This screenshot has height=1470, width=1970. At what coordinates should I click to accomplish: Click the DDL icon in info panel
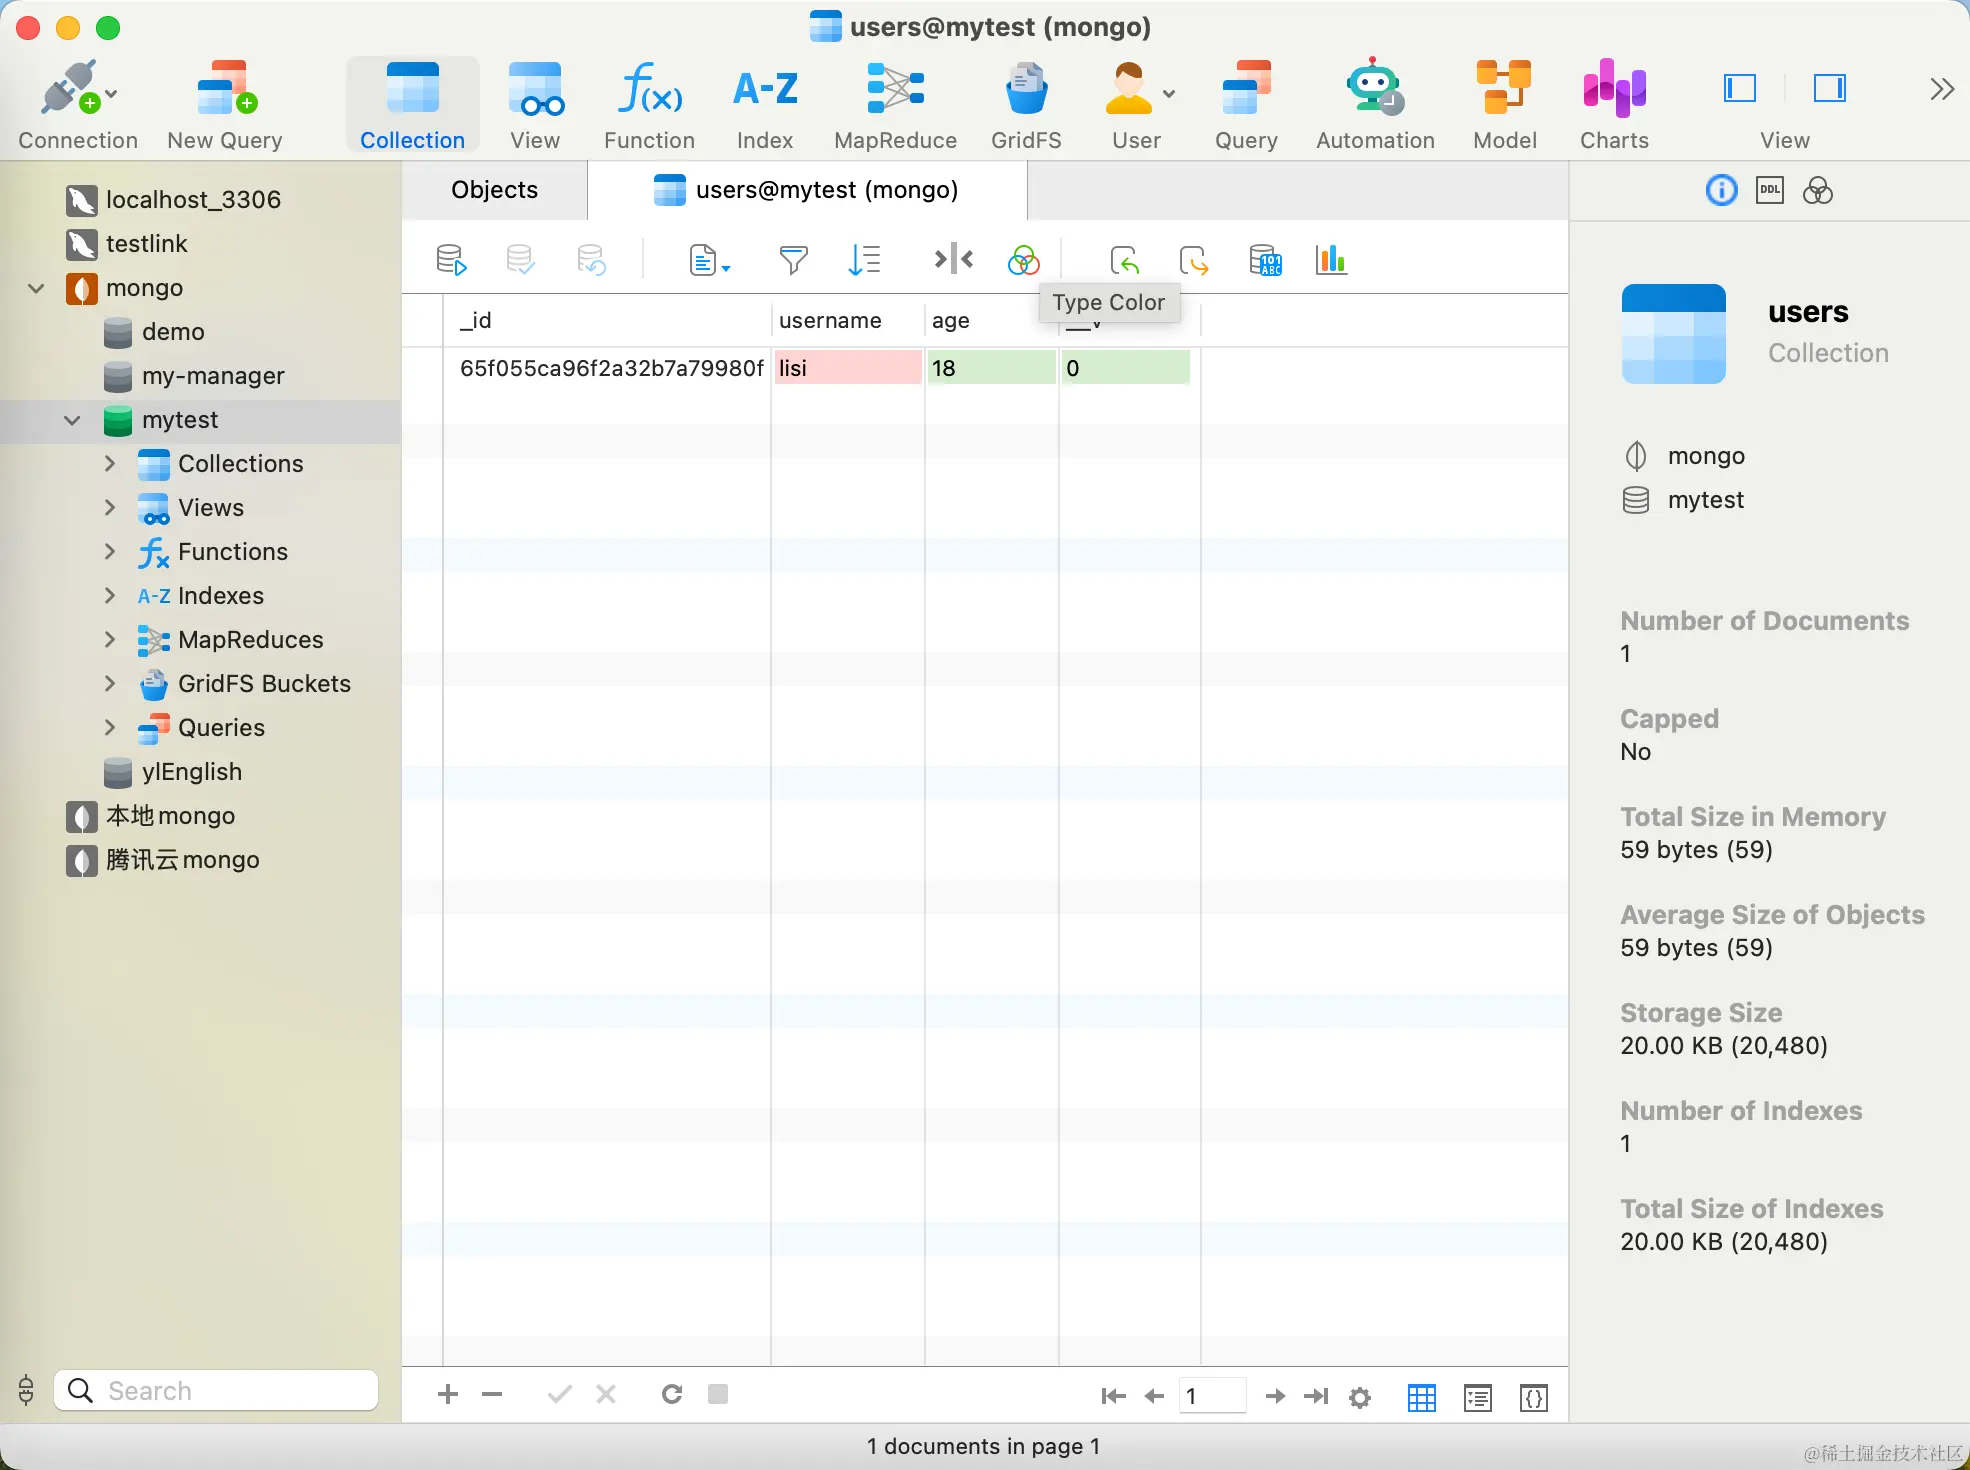point(1769,190)
